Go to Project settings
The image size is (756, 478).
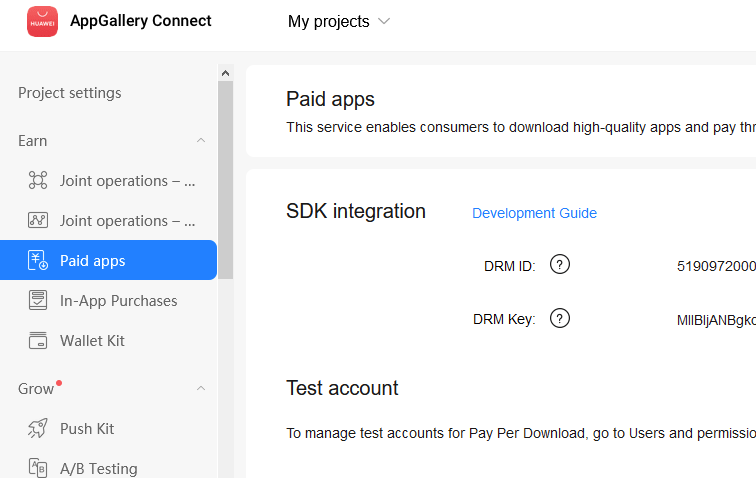[70, 93]
